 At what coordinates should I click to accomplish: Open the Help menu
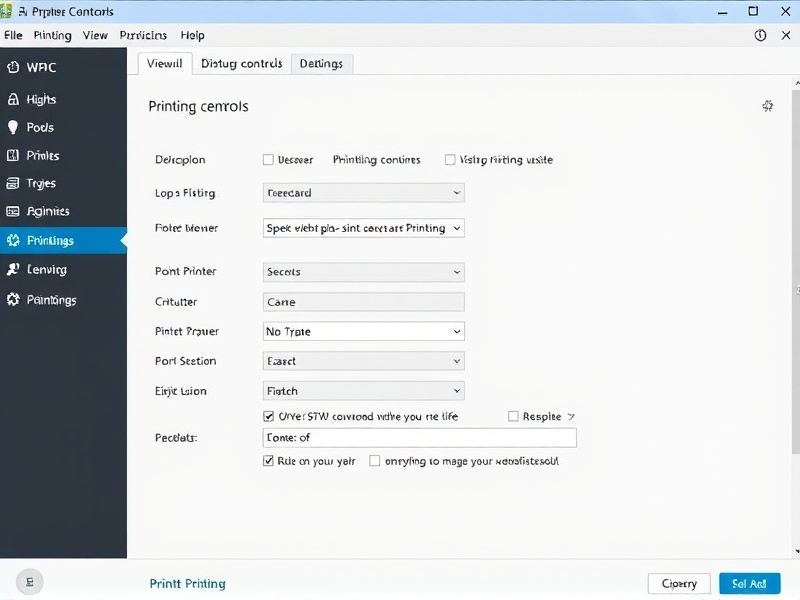[192, 35]
